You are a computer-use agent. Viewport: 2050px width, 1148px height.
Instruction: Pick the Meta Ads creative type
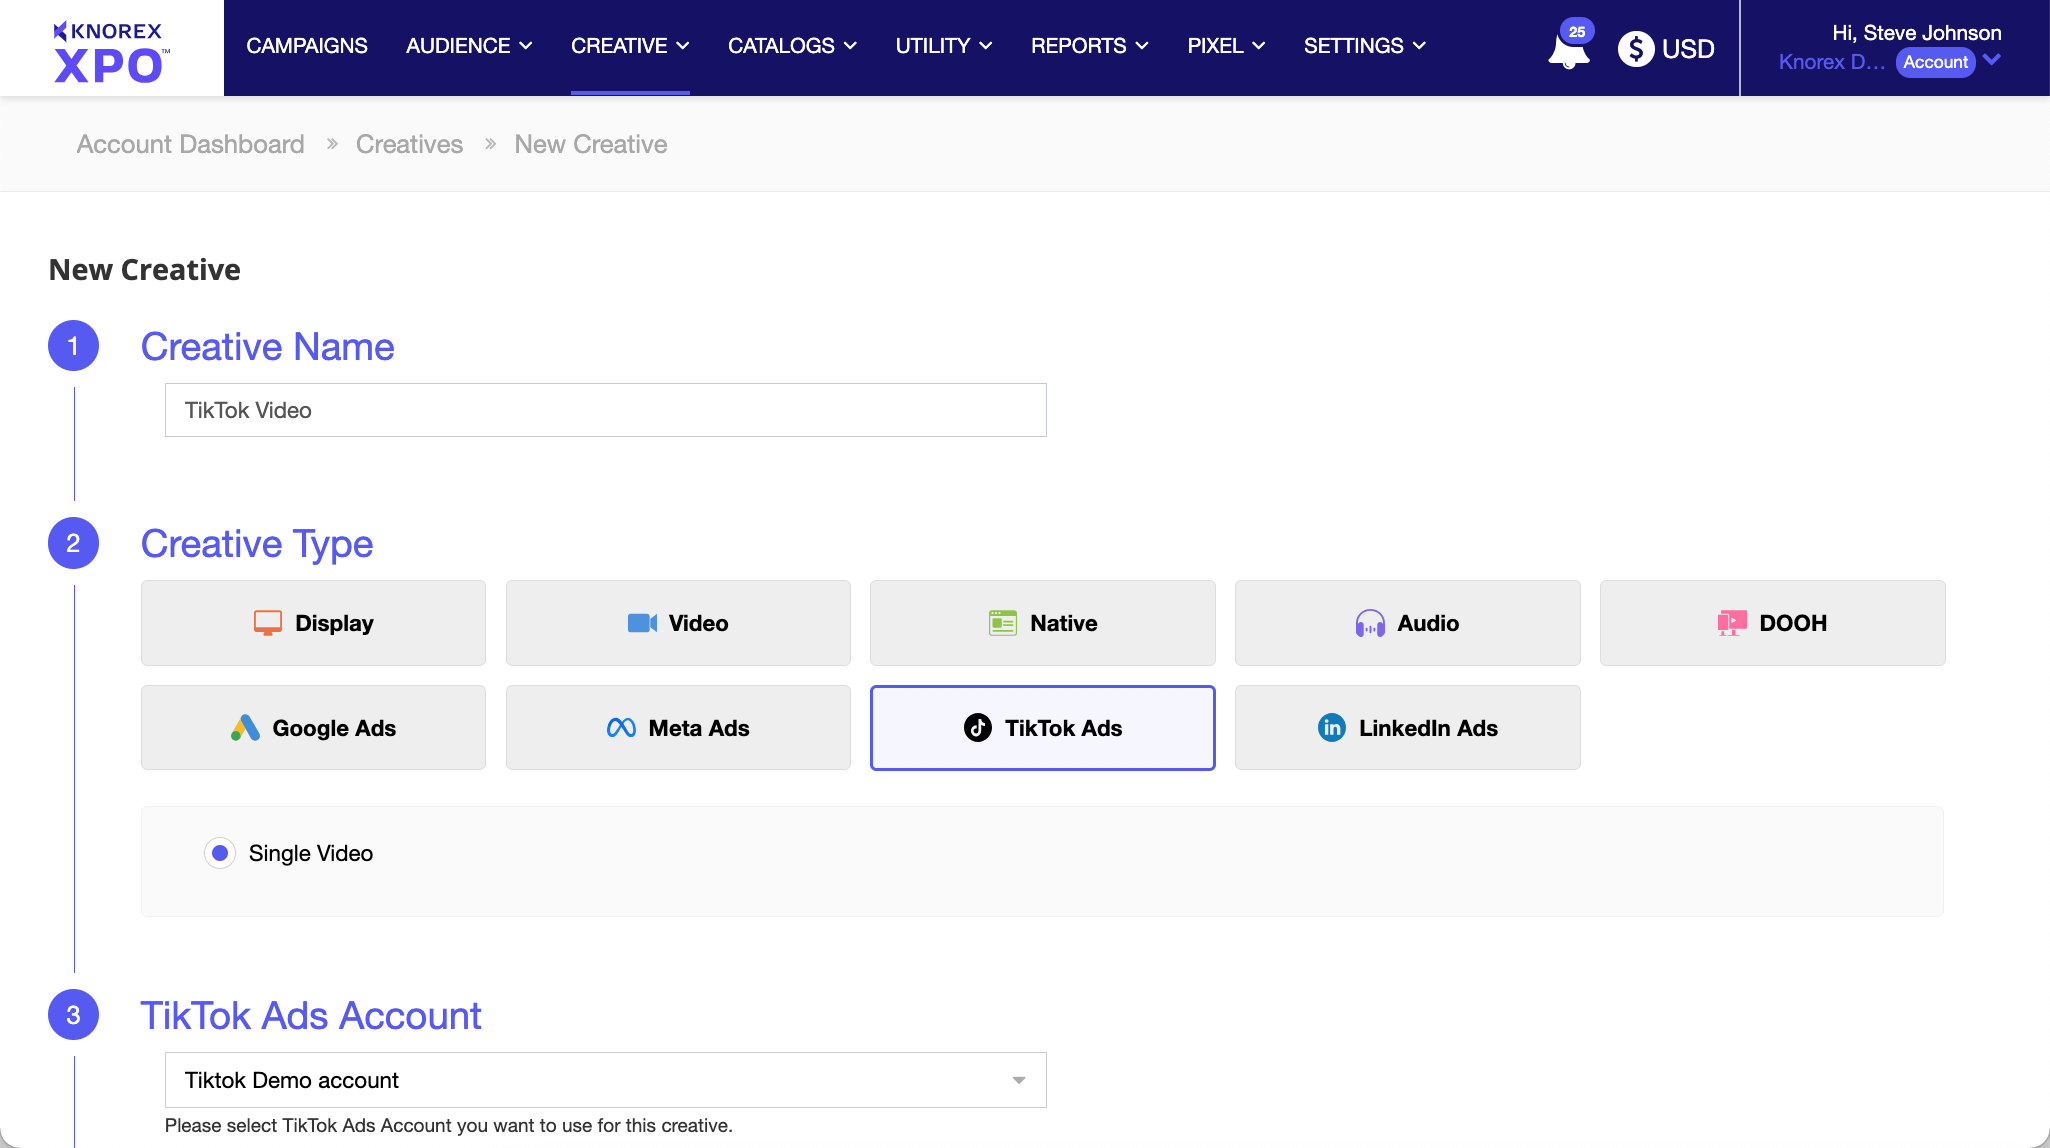pos(678,728)
